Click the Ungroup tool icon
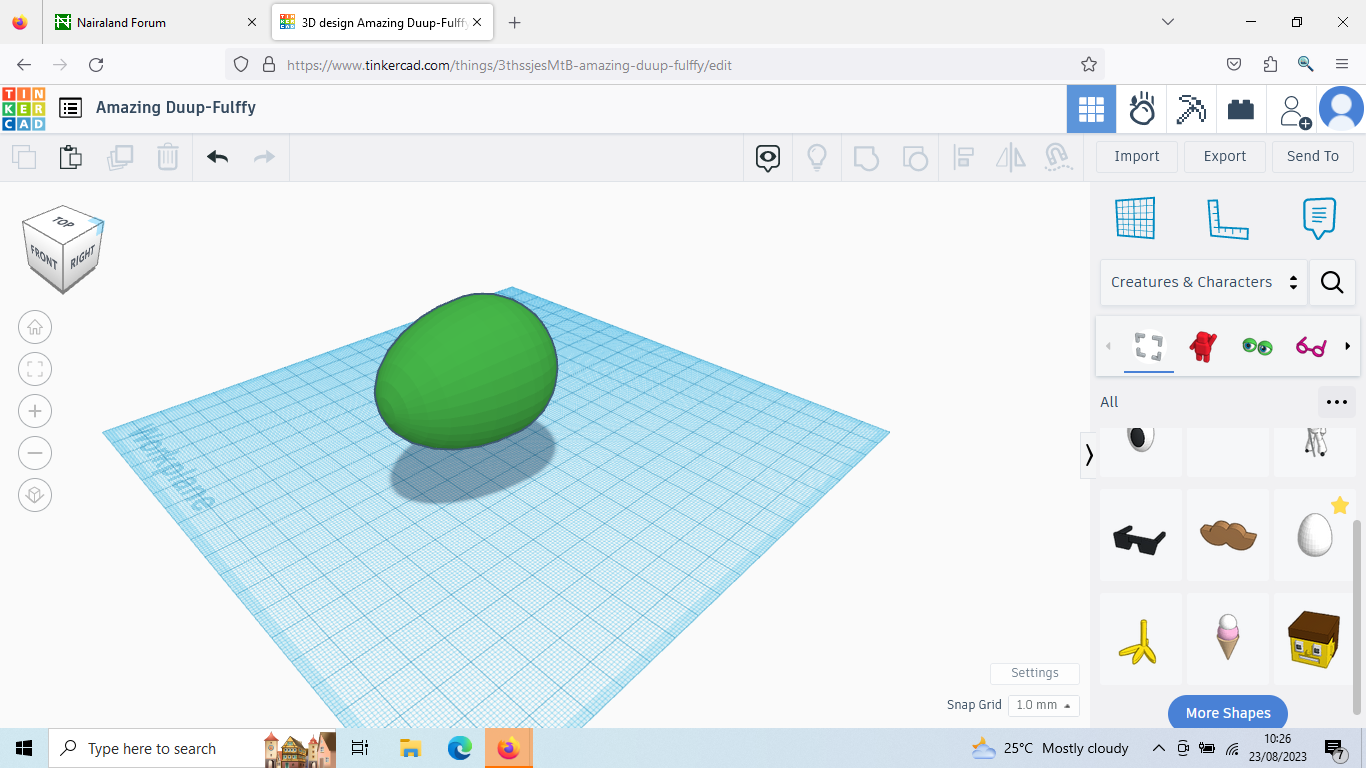This screenshot has height=768, width=1366. point(915,157)
